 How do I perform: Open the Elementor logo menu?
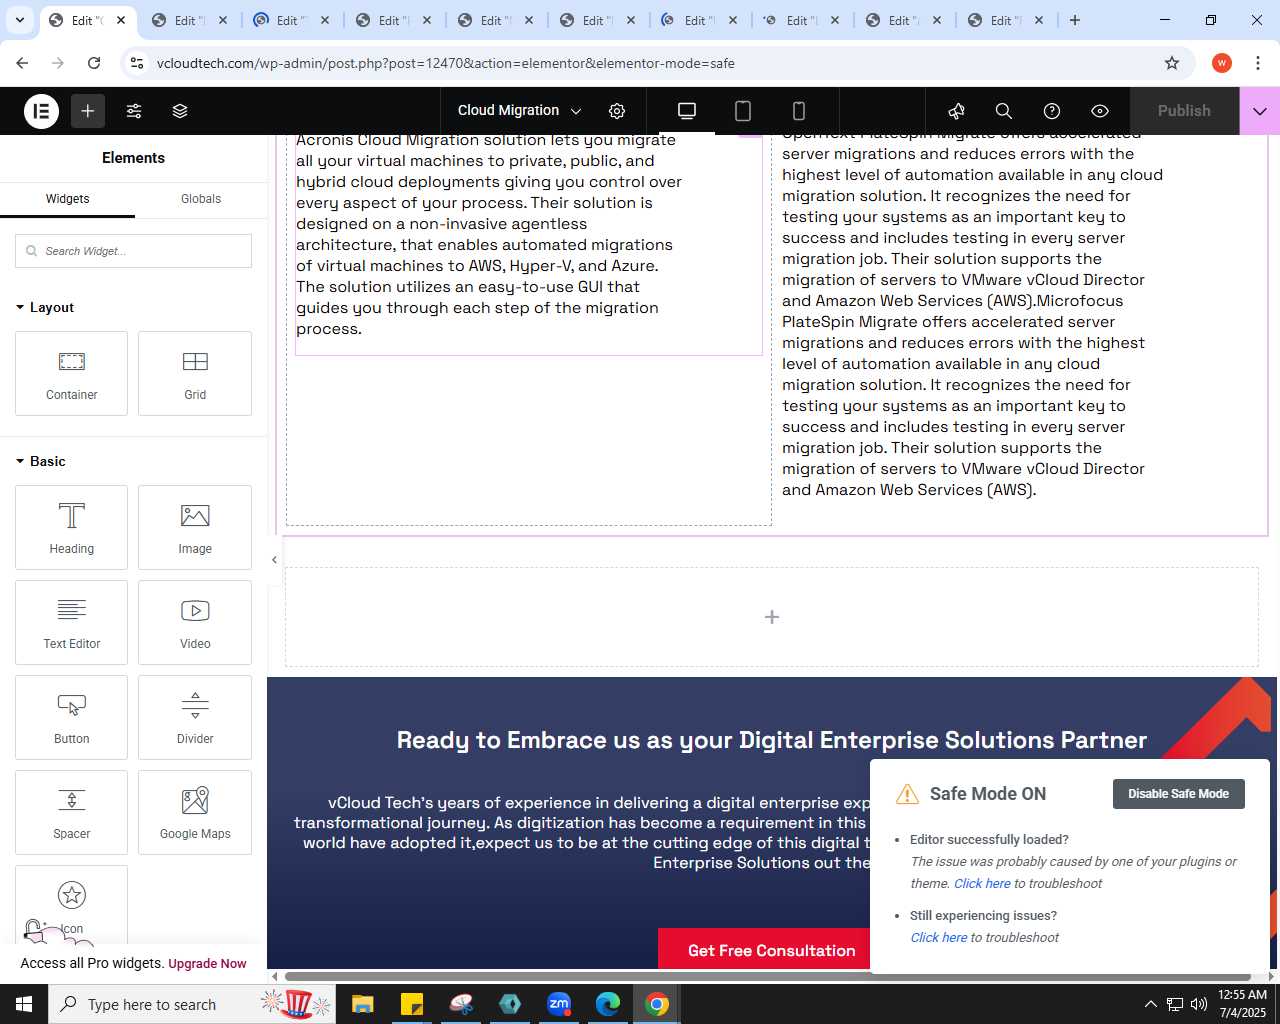pyautogui.click(x=41, y=111)
